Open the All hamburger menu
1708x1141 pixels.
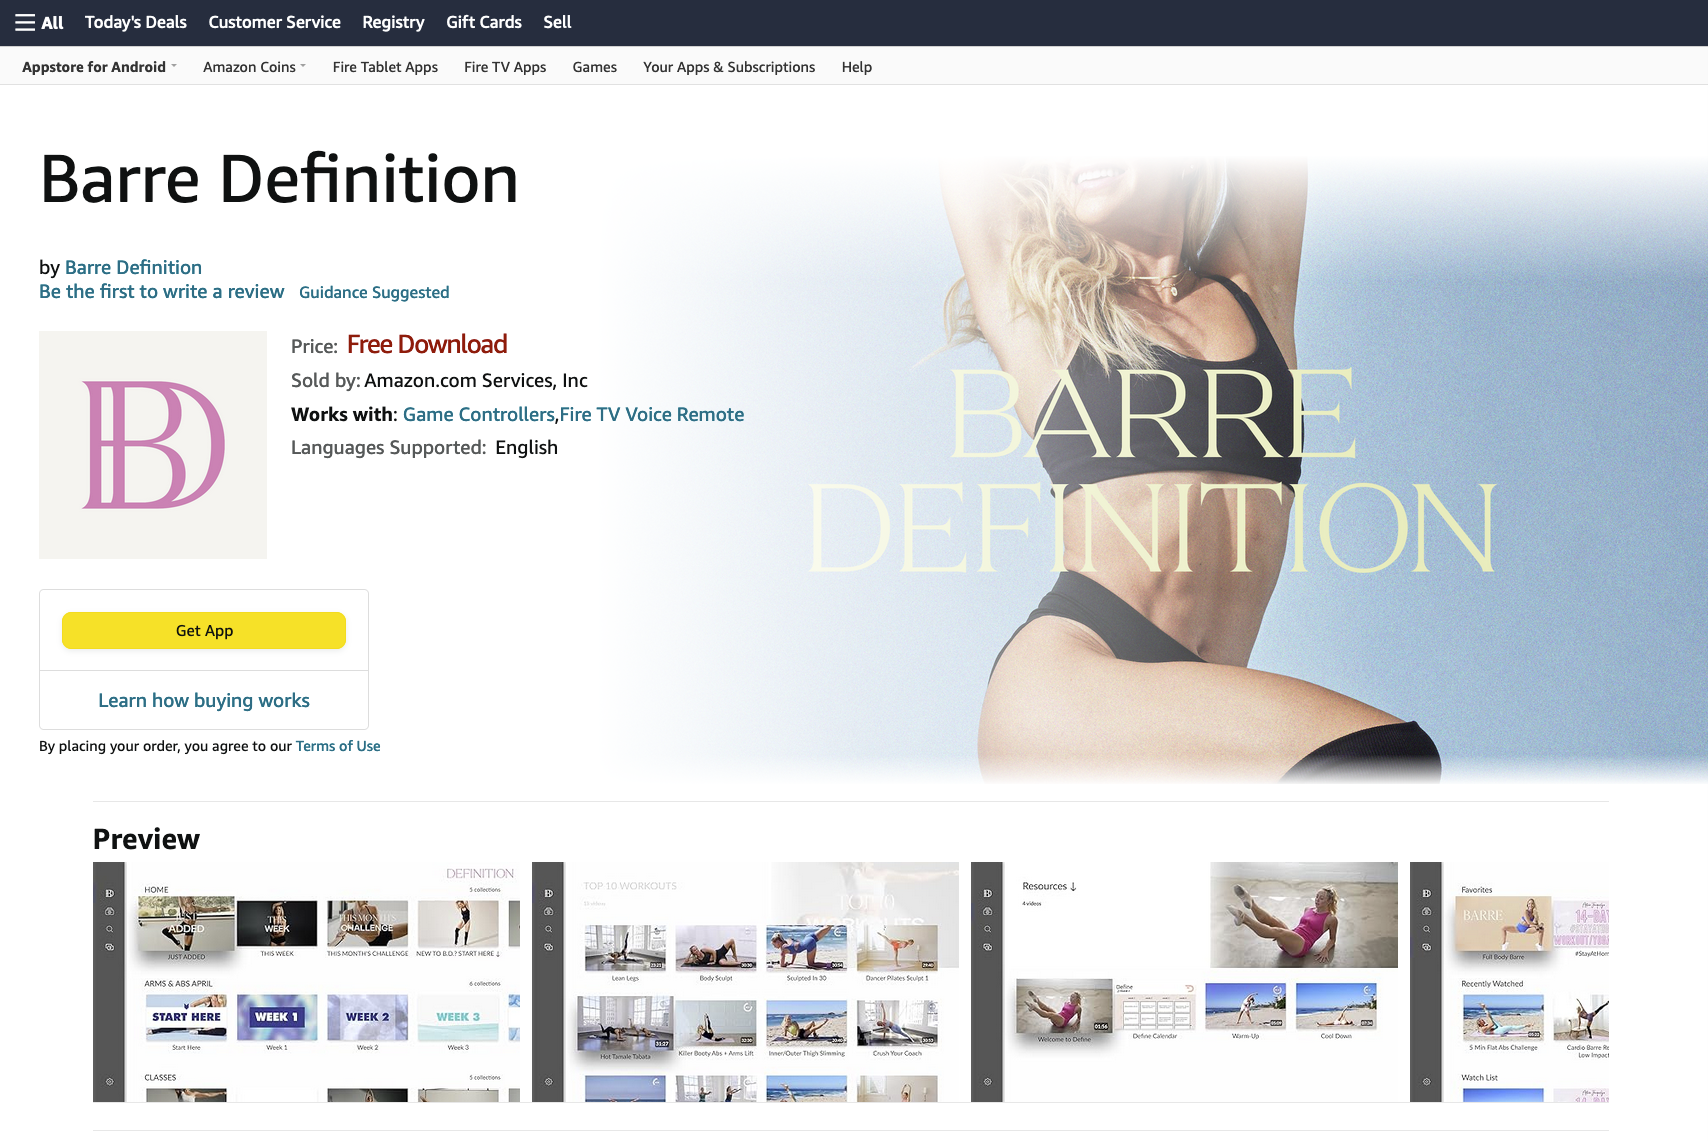click(39, 22)
